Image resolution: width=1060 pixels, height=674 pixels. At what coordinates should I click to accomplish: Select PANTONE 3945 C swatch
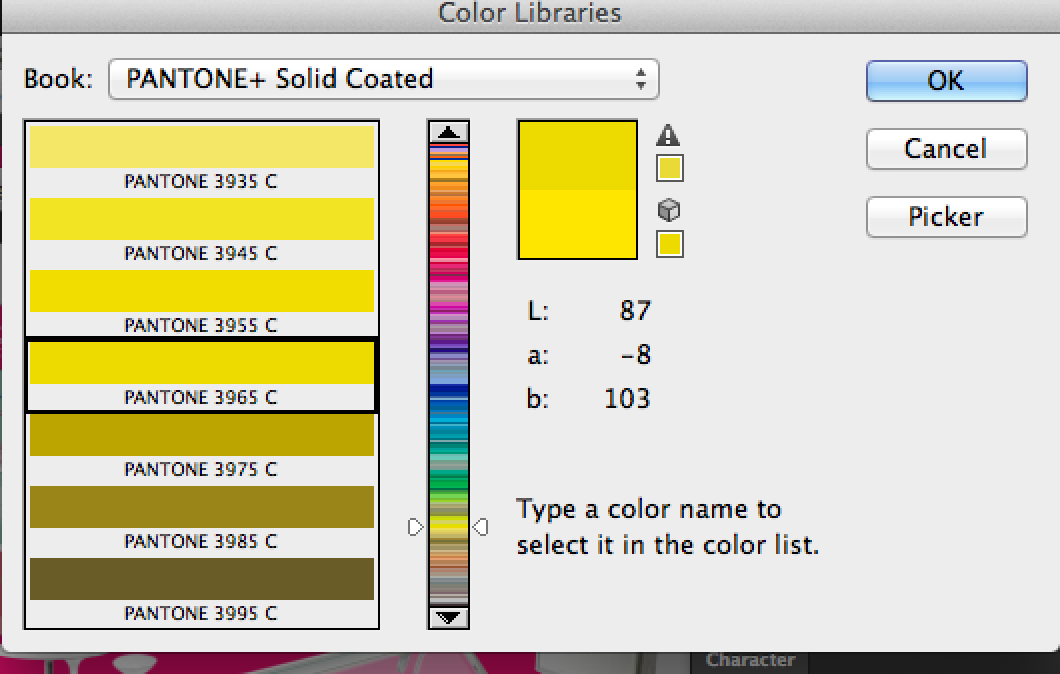(x=202, y=220)
